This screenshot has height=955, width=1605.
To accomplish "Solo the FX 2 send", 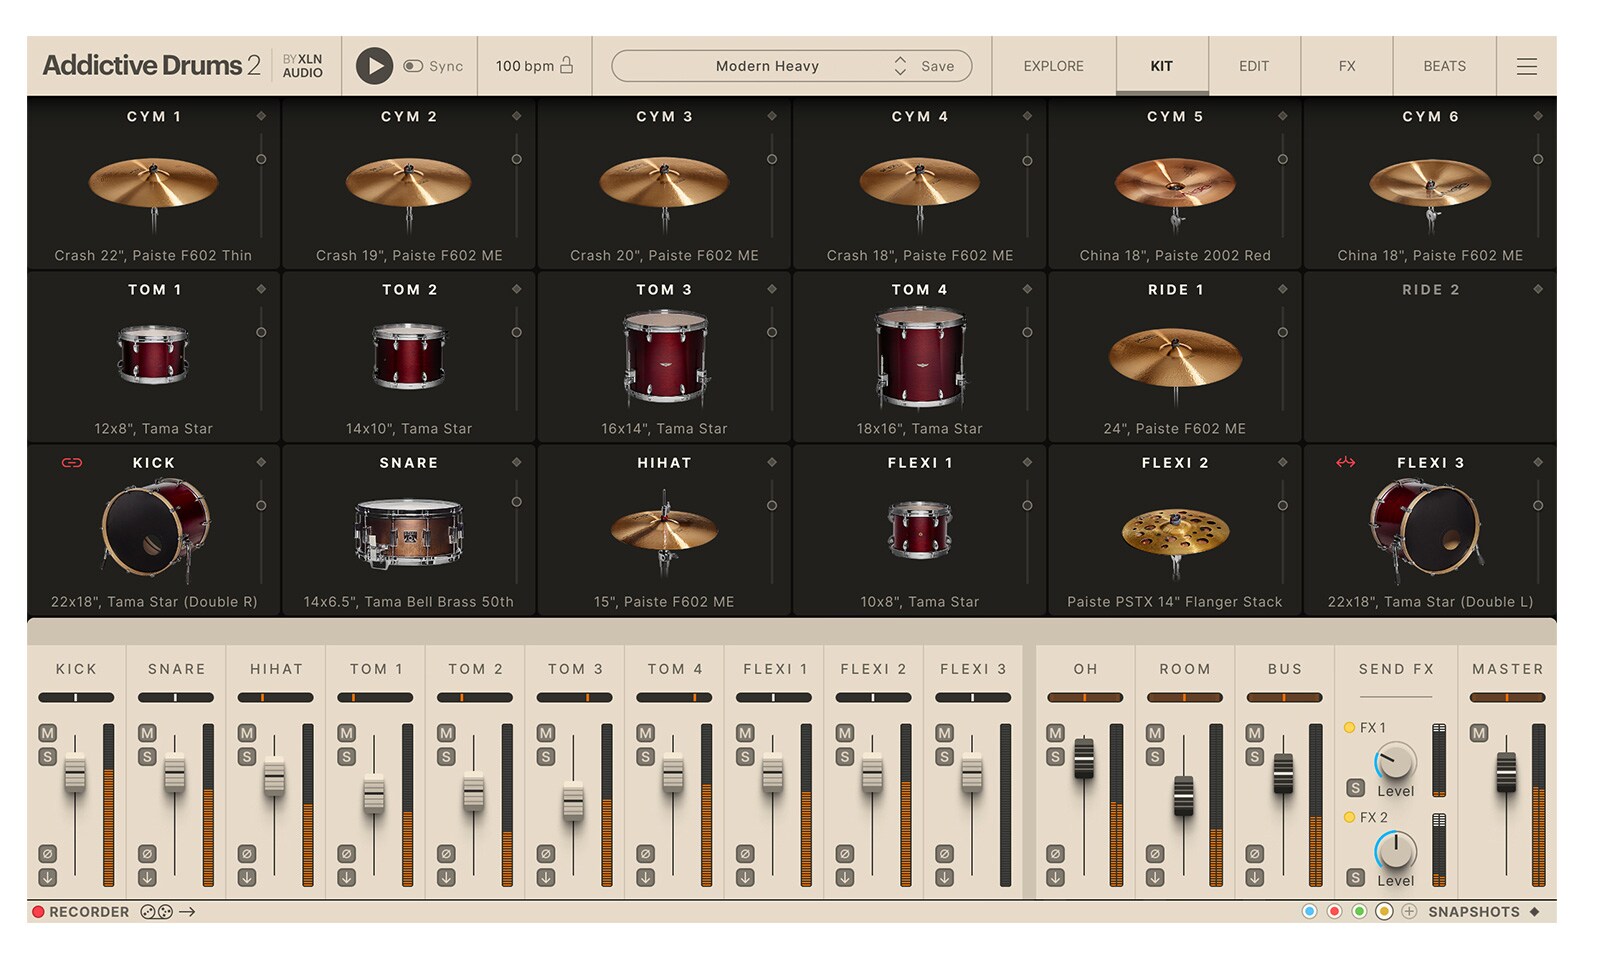I will click(x=1356, y=878).
